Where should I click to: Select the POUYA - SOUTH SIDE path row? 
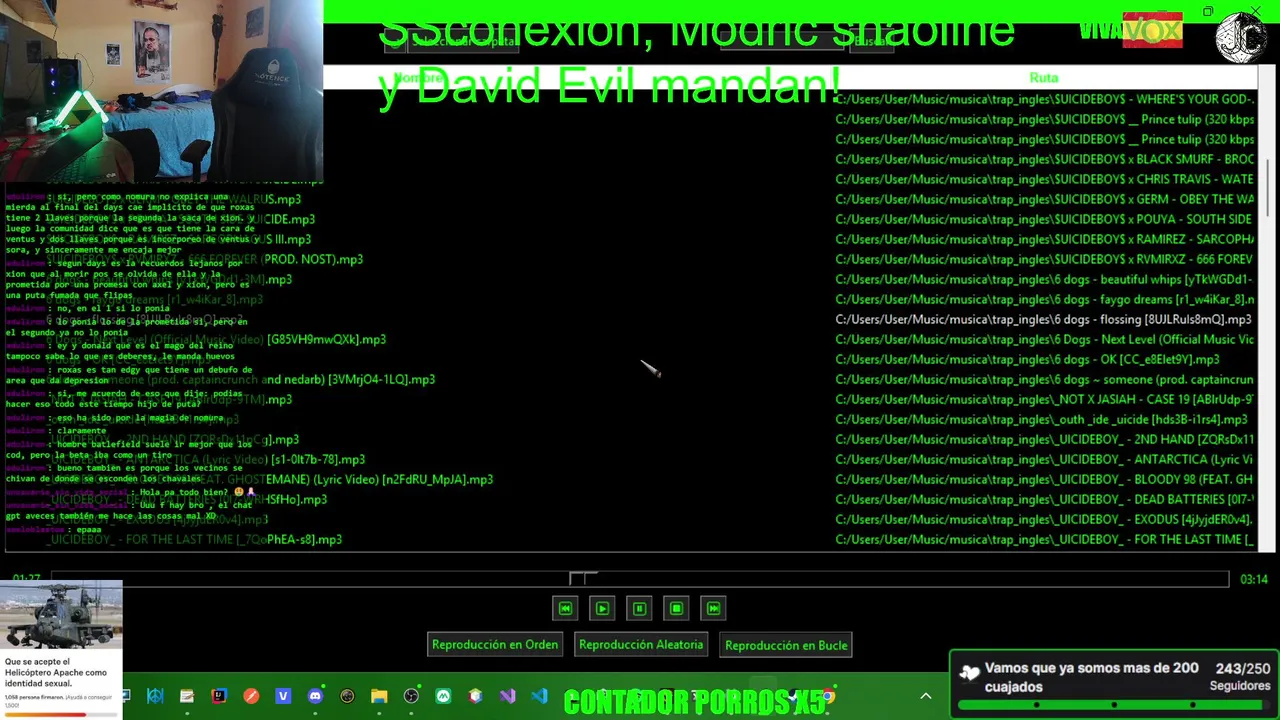pos(1044,219)
